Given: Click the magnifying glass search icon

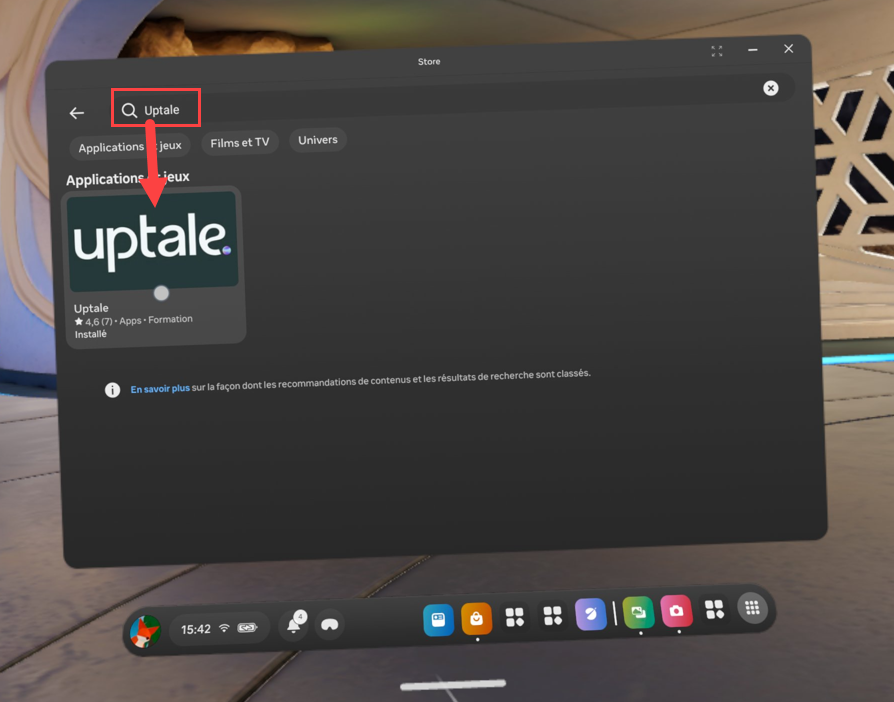Looking at the screenshot, I should 129,110.
